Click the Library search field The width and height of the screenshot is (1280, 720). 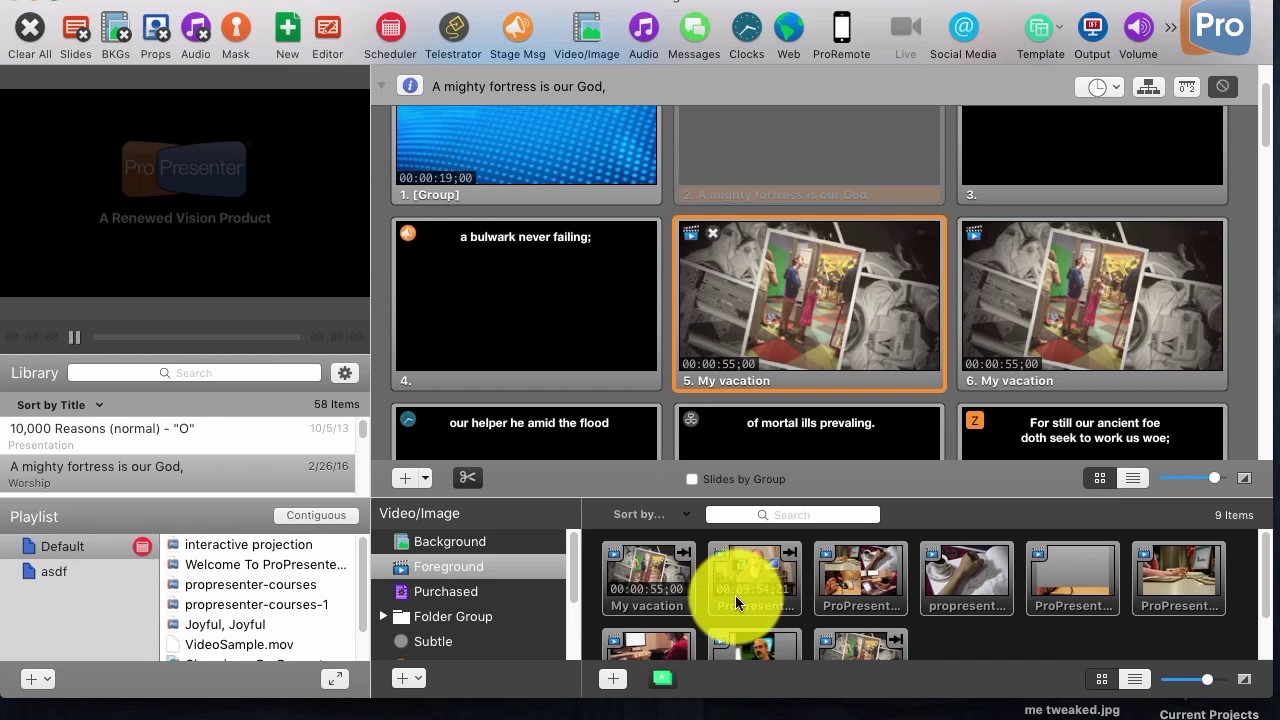click(194, 373)
